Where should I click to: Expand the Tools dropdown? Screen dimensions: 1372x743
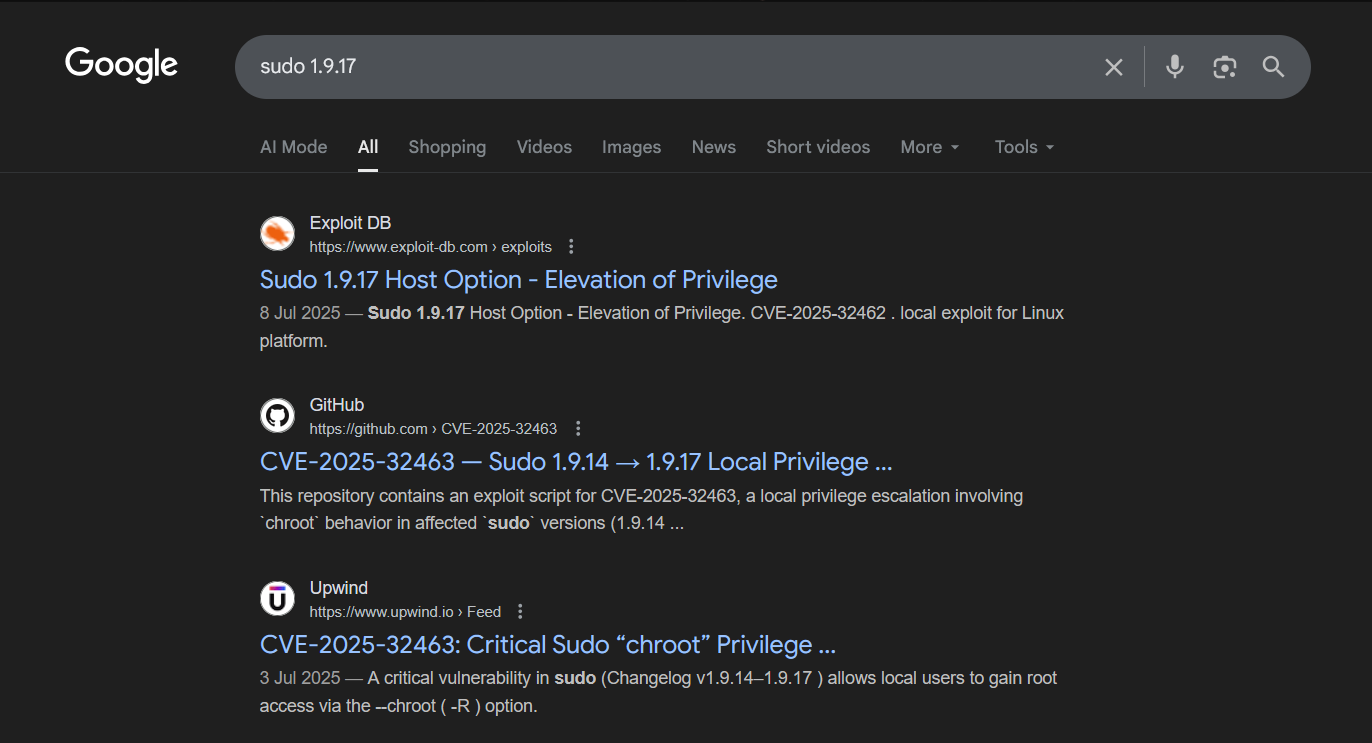(1025, 147)
